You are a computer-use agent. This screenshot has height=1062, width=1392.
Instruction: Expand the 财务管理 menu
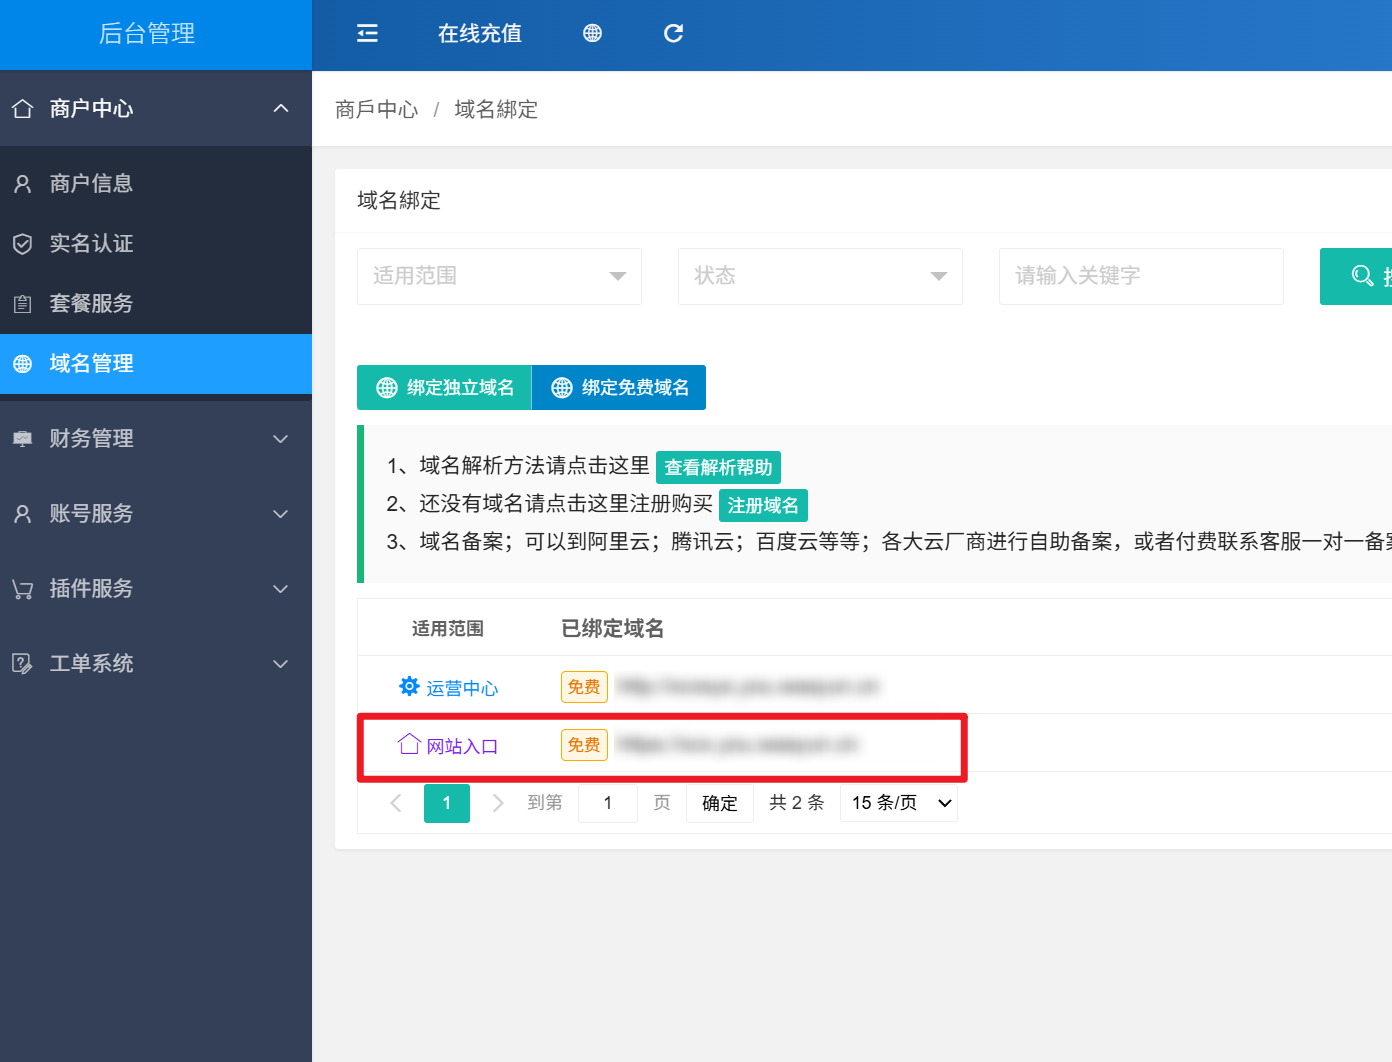coord(156,439)
